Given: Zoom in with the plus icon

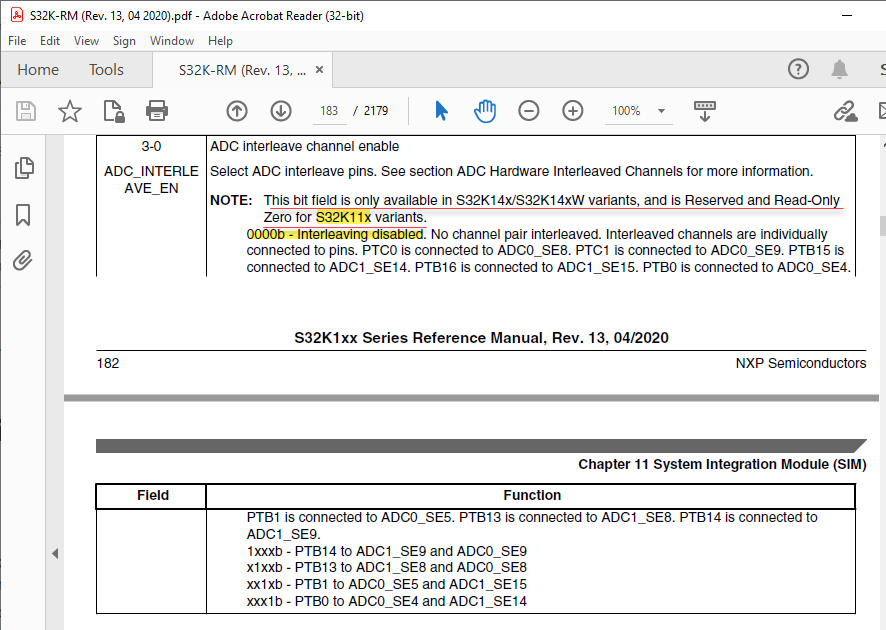Looking at the screenshot, I should tap(572, 111).
